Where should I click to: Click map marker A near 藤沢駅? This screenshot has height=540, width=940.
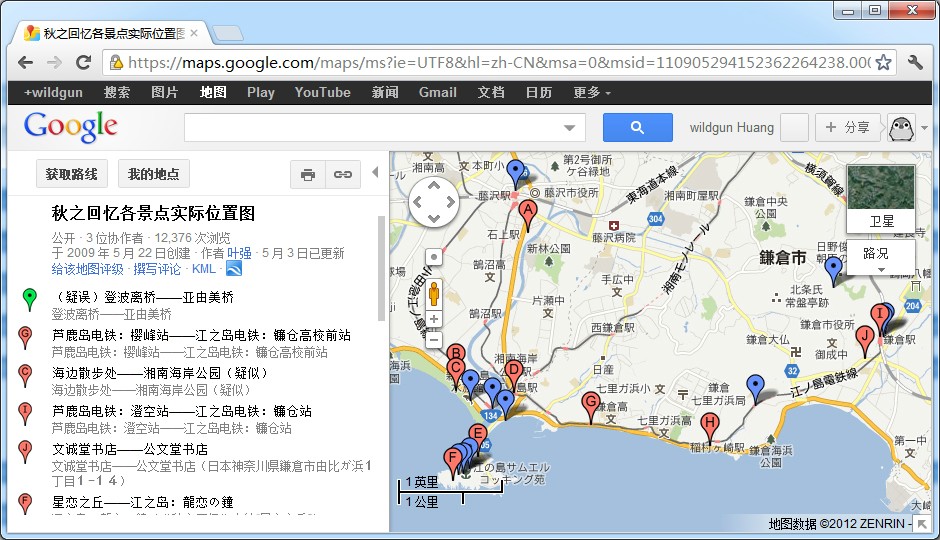(528, 213)
